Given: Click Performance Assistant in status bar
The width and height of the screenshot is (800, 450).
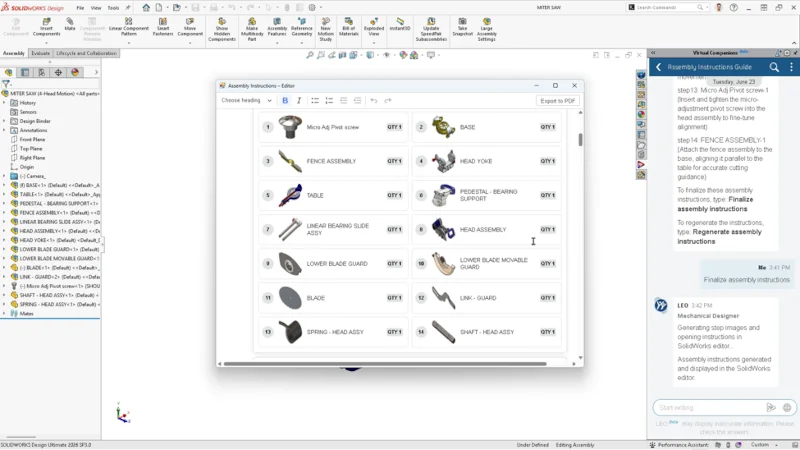Looking at the screenshot, I should point(679,445).
